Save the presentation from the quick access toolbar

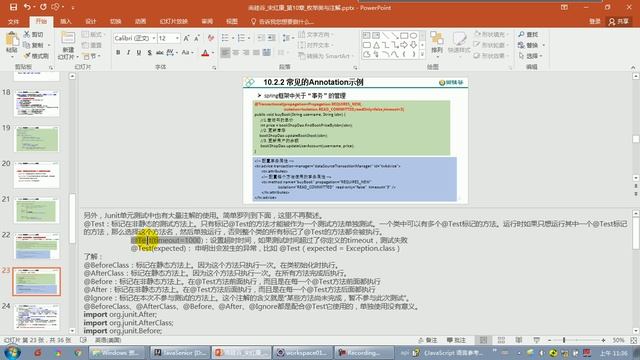click(13, 7)
